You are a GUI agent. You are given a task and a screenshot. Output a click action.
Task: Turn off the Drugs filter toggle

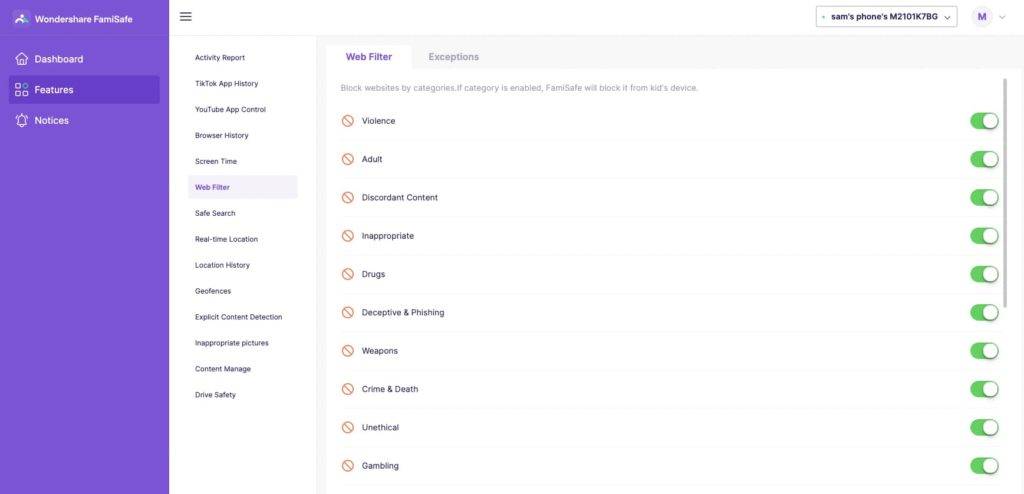coord(984,274)
